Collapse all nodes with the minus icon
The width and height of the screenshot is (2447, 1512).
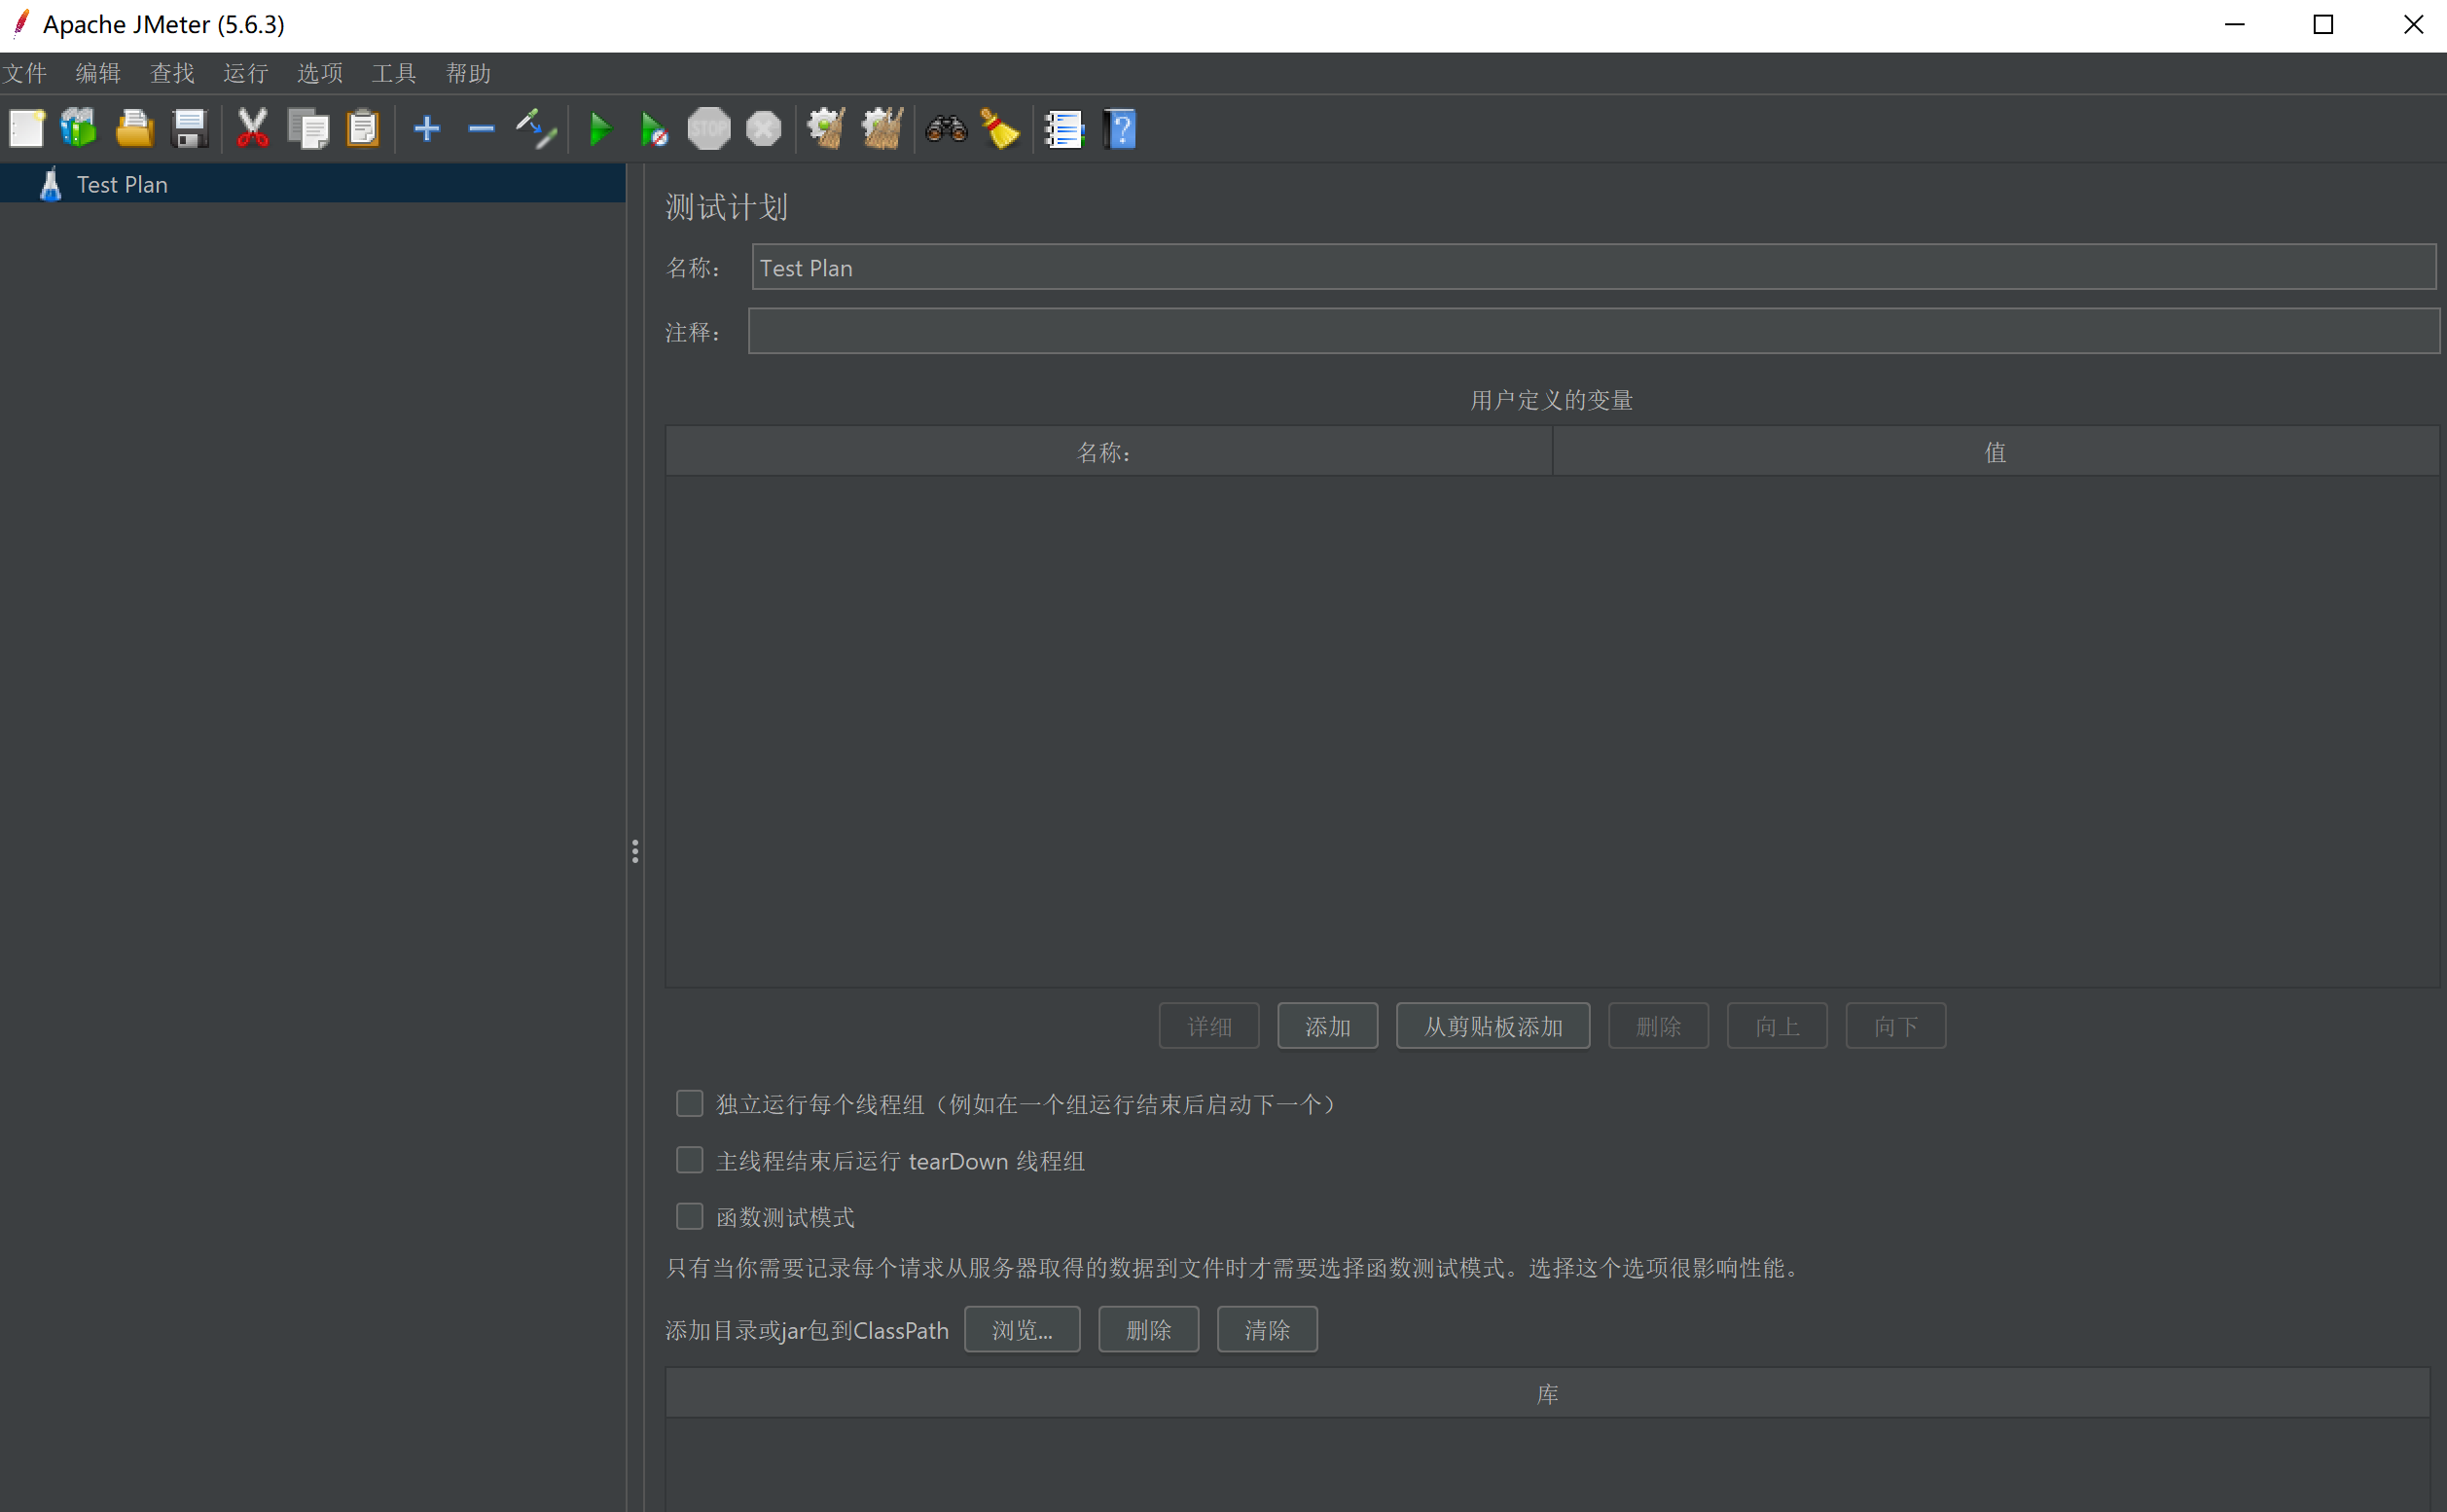pos(481,129)
